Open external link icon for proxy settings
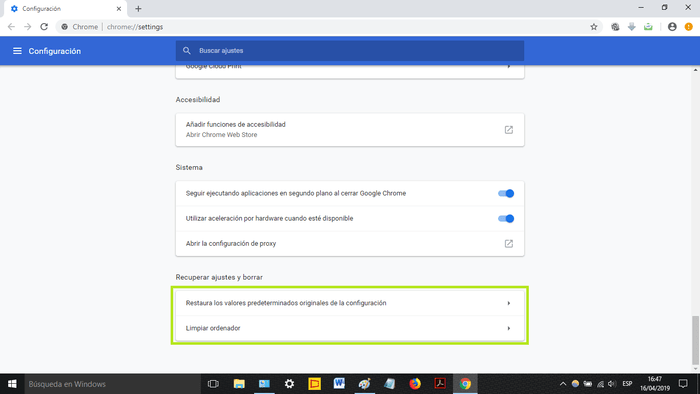This screenshot has width=700, height=394. pyautogui.click(x=508, y=244)
